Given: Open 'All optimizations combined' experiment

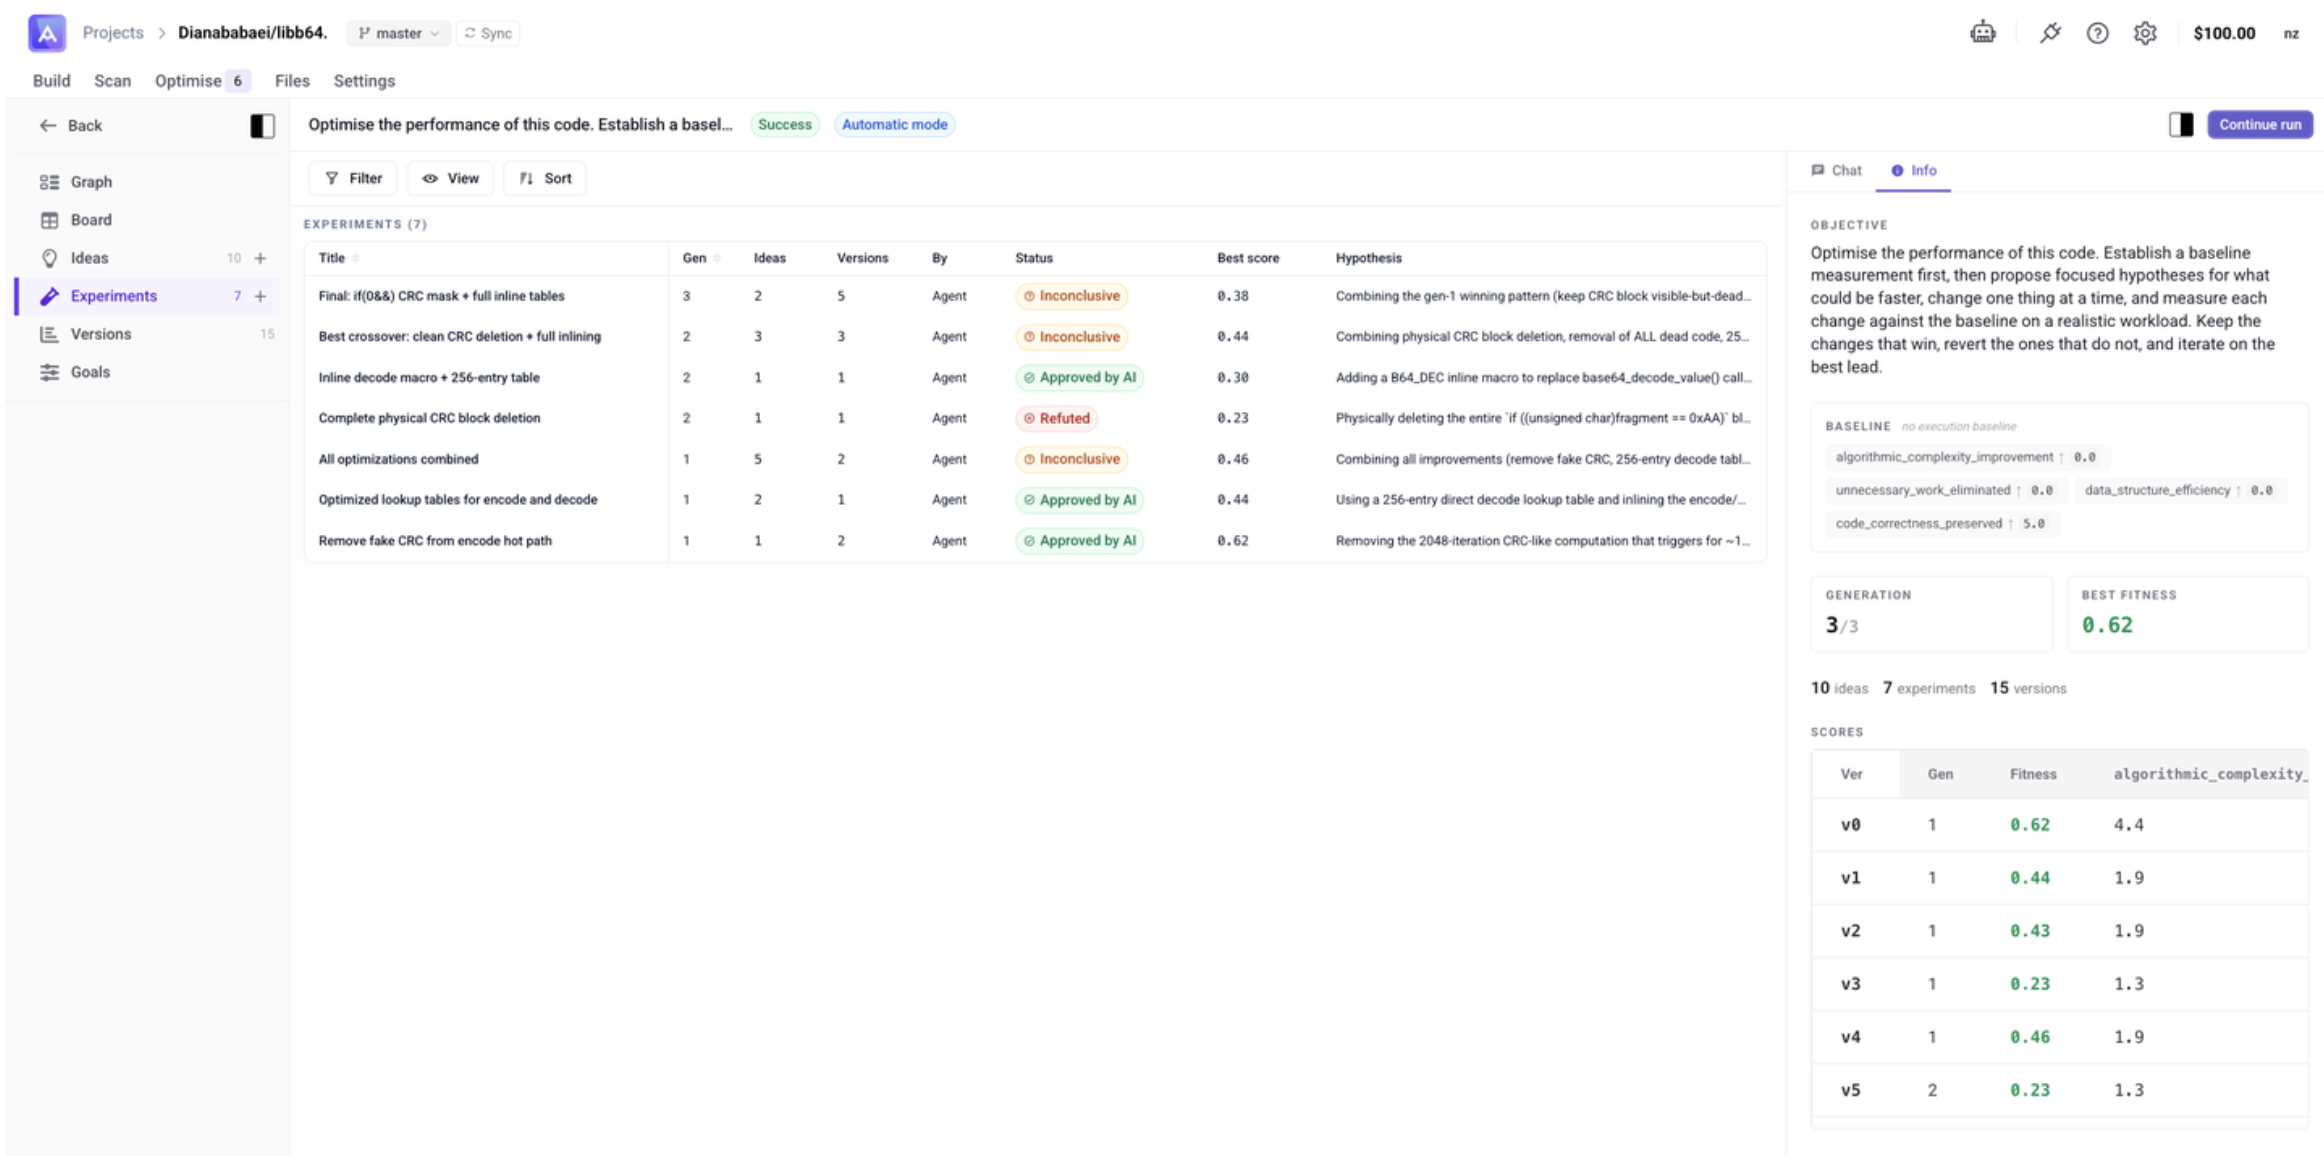Looking at the screenshot, I should (x=398, y=458).
